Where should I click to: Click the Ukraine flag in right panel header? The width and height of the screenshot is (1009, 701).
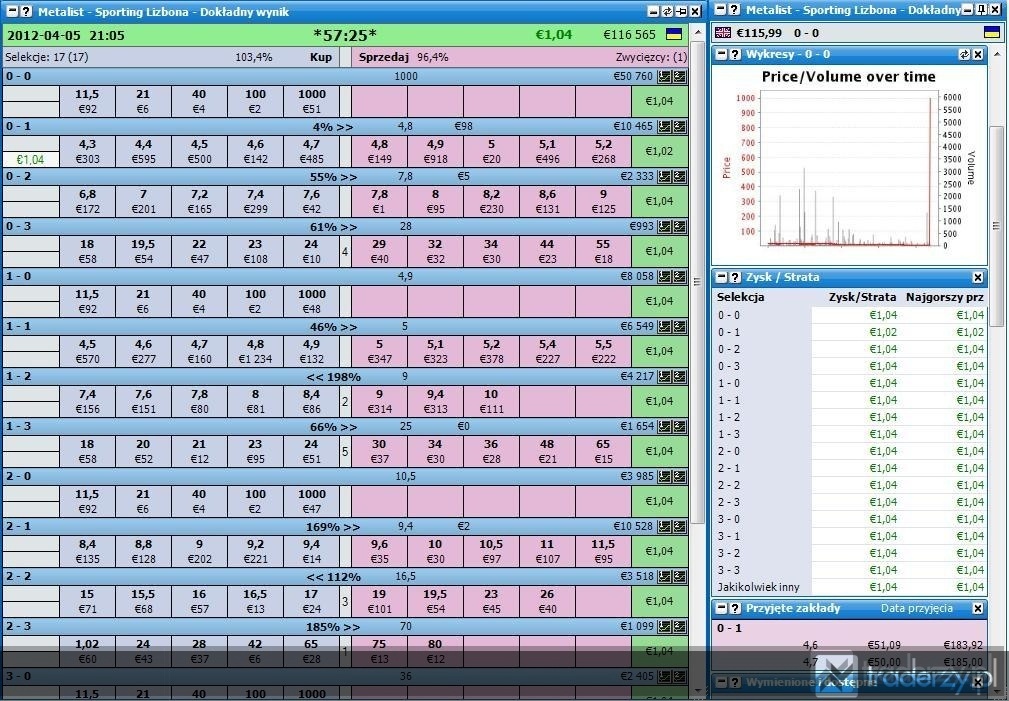tap(992, 33)
